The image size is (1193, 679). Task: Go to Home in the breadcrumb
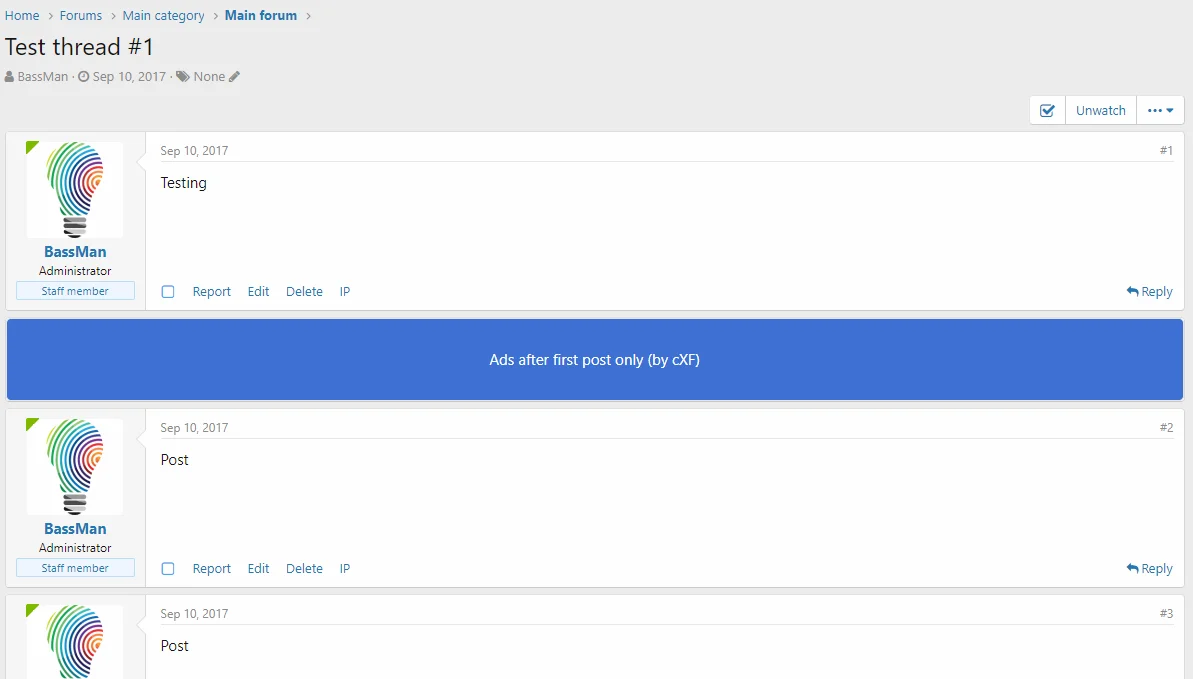(22, 16)
